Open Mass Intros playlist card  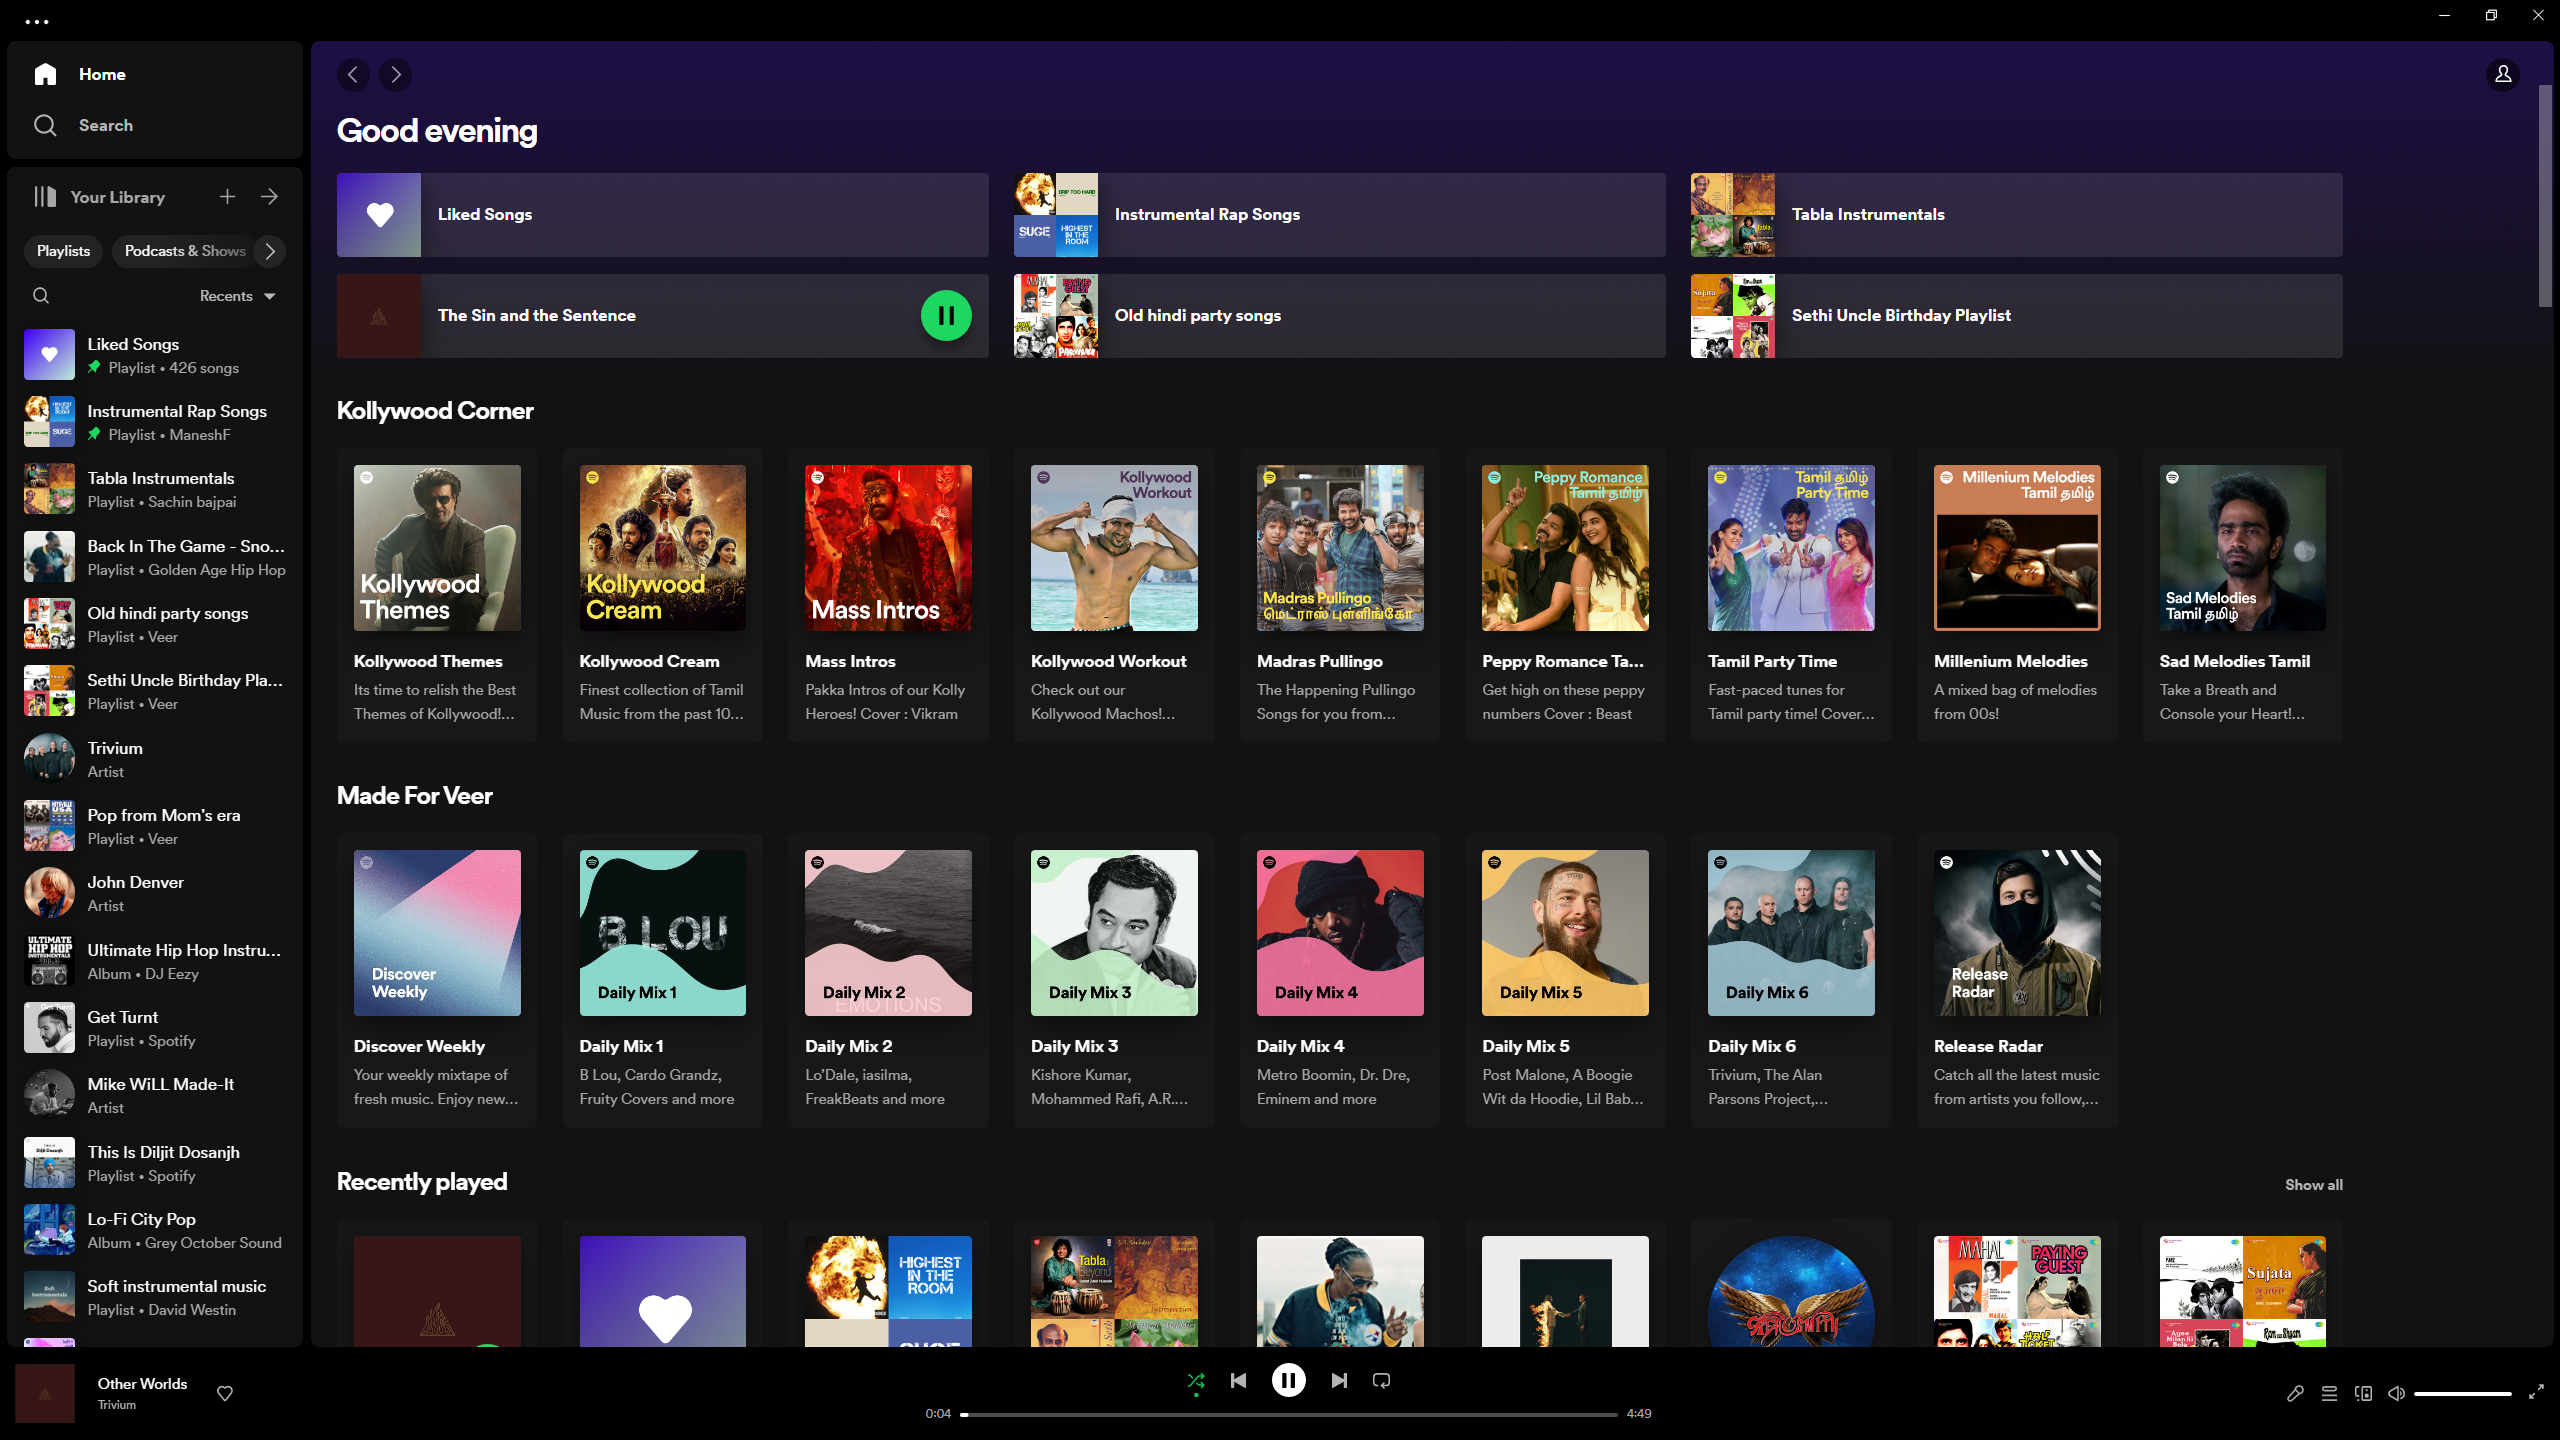(x=888, y=595)
